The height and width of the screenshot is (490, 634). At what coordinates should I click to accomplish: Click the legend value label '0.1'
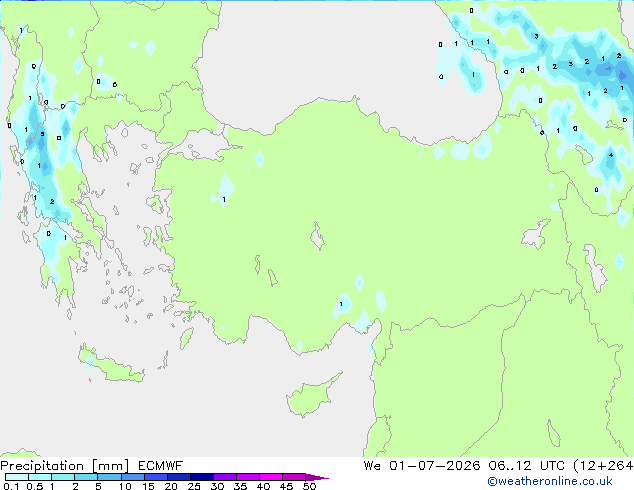click(11, 486)
